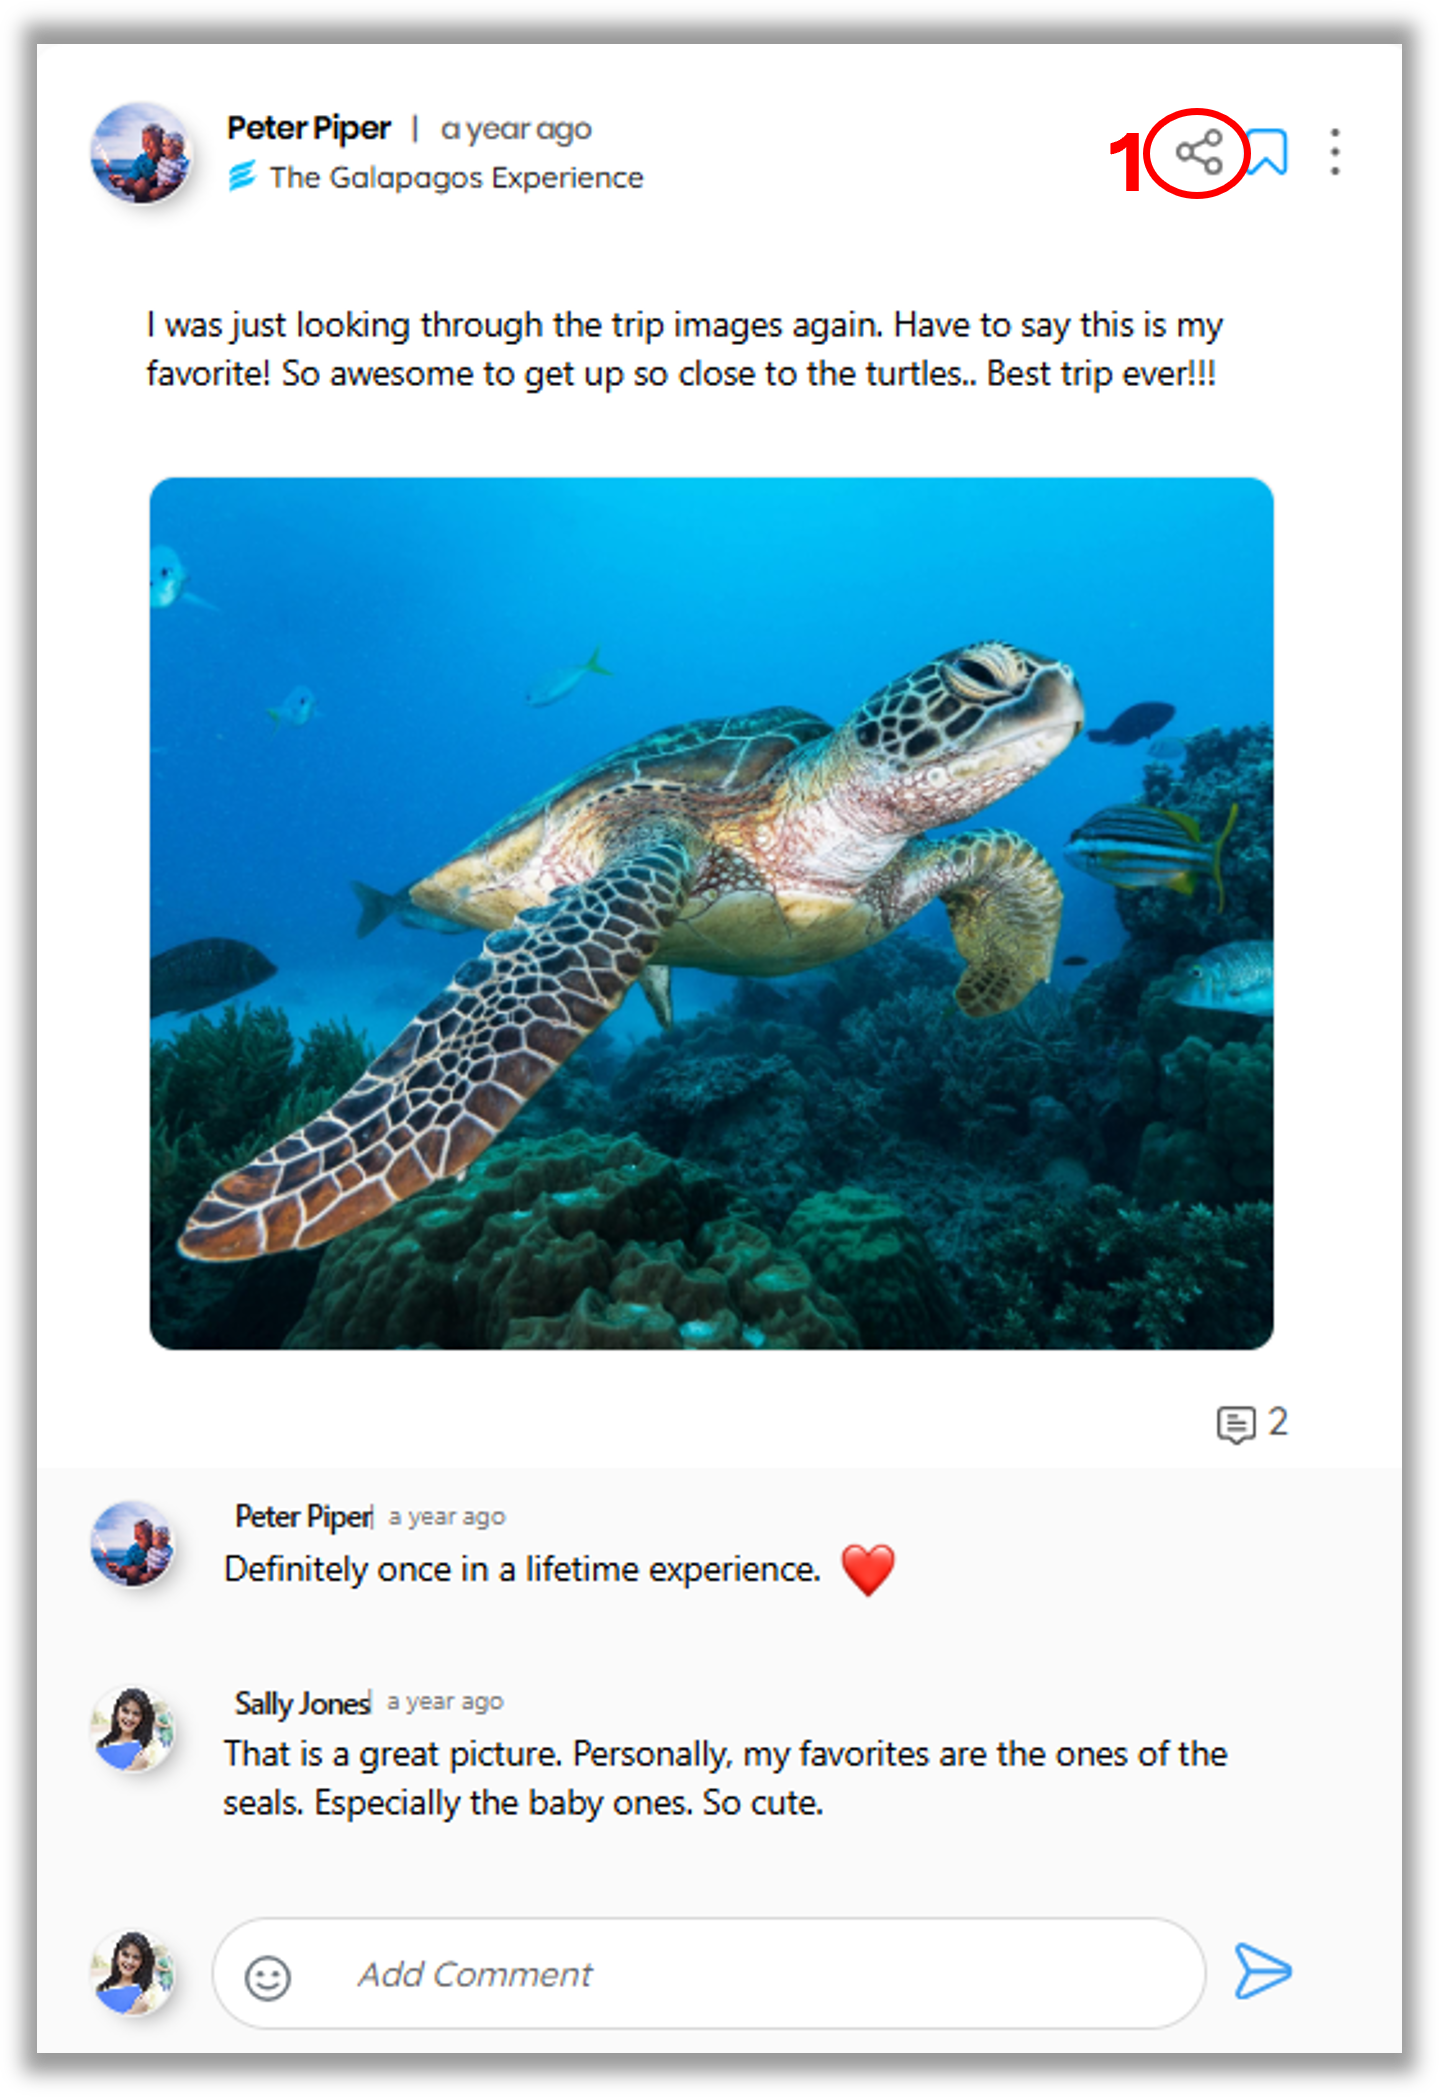Viewport: 1439px width, 2097px height.
Task: Click Peter Piper's avatar in post header
Action: [x=140, y=153]
